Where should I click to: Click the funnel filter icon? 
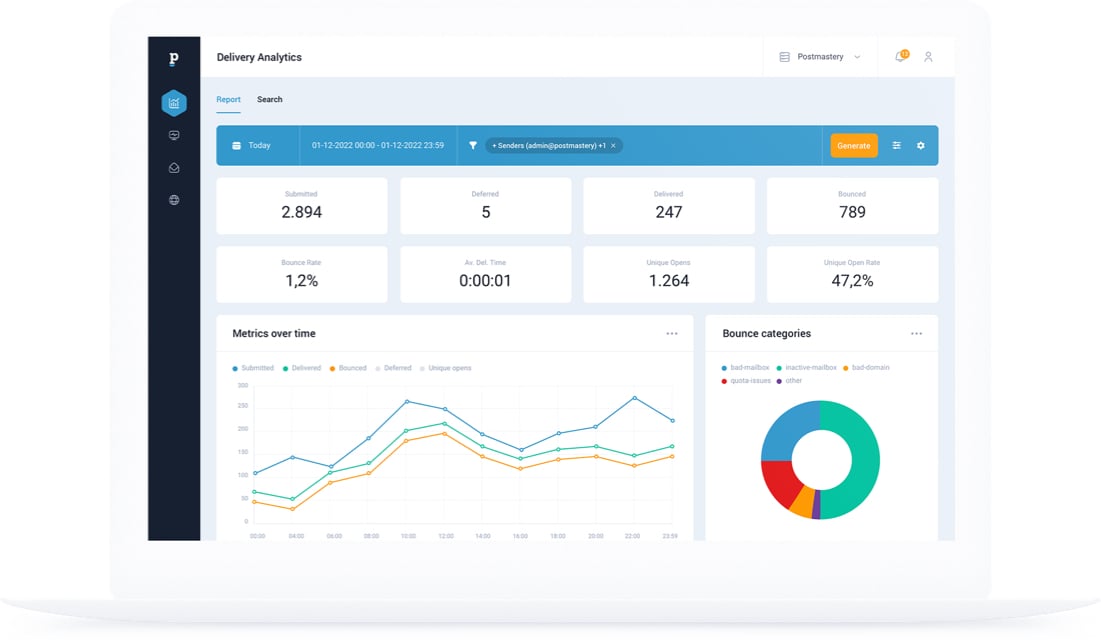pyautogui.click(x=473, y=145)
